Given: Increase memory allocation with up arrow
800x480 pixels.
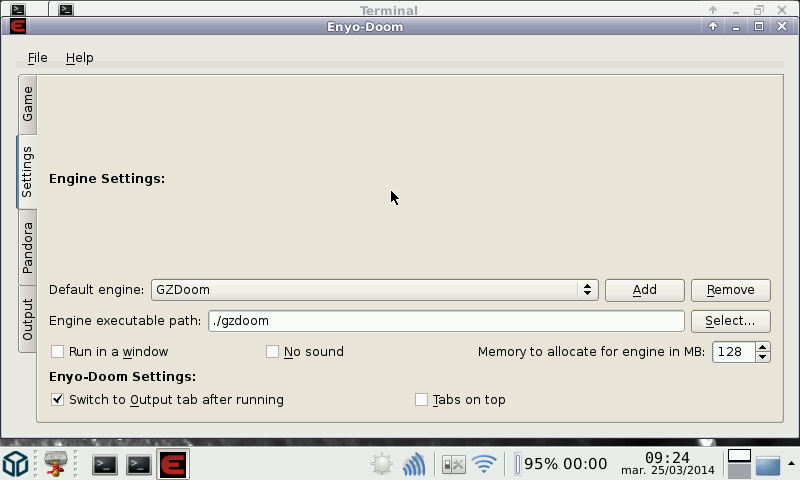Looking at the screenshot, I should (763, 347).
